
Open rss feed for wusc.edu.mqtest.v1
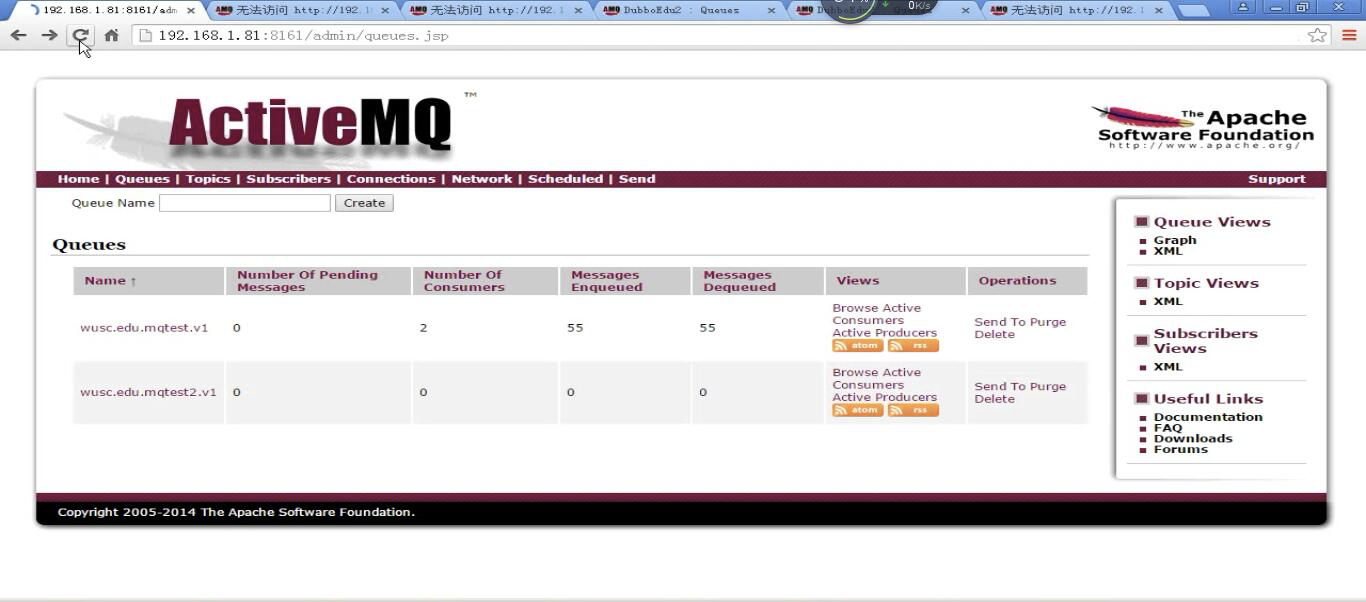913,346
